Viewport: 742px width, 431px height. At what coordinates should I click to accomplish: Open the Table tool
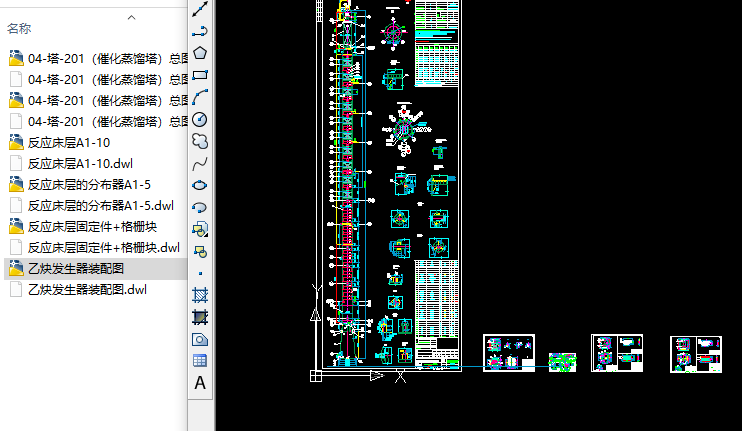click(200, 361)
